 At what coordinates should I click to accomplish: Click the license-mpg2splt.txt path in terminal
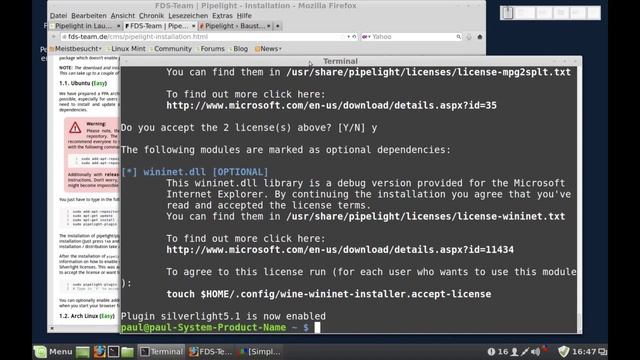click(x=429, y=72)
